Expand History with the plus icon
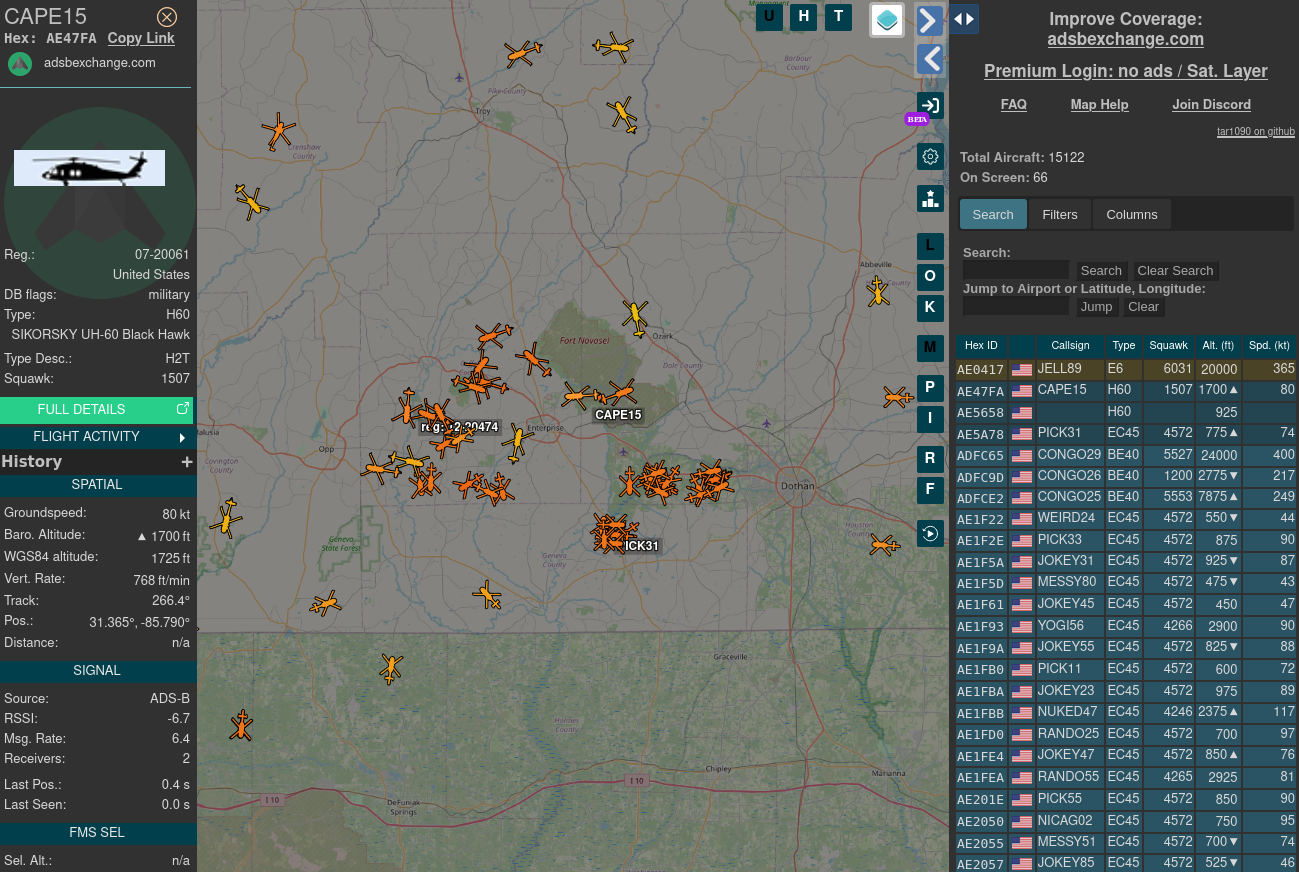Viewport: 1299px width, 872px height. pyautogui.click(x=186, y=462)
